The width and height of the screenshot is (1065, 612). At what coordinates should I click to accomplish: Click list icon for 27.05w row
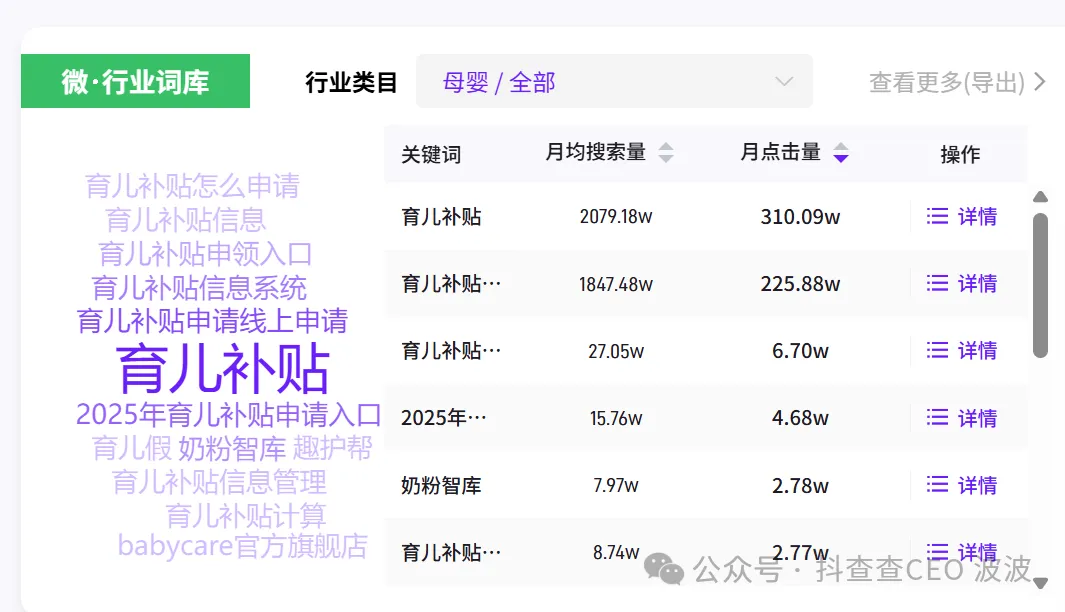[937, 350]
